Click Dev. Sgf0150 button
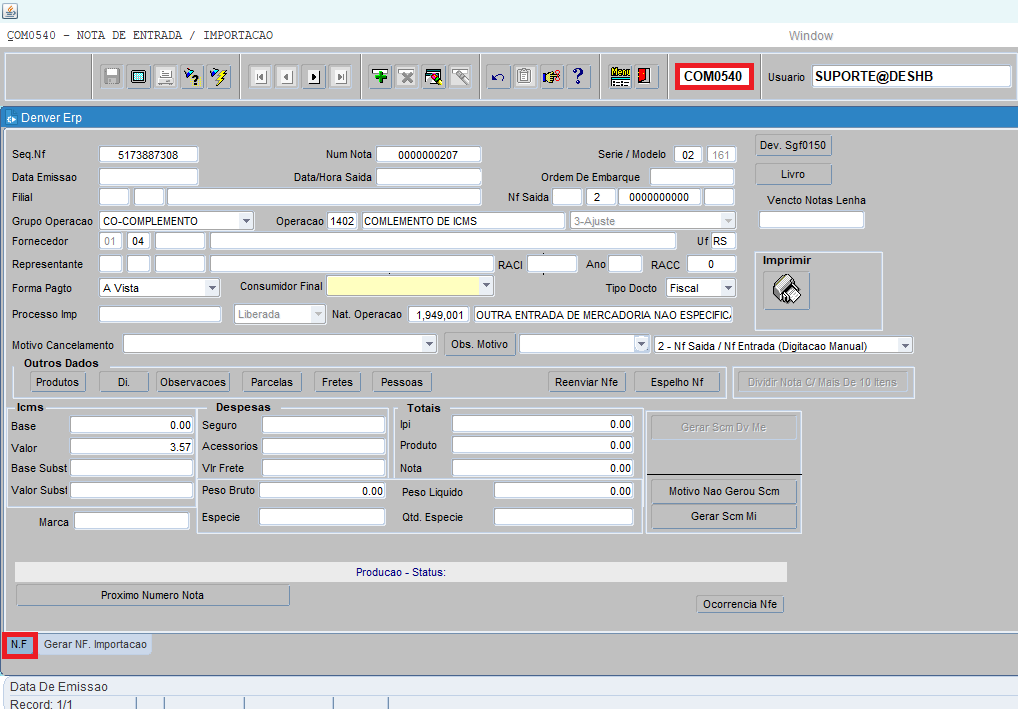Image resolution: width=1018 pixels, height=709 pixels. pos(793,145)
